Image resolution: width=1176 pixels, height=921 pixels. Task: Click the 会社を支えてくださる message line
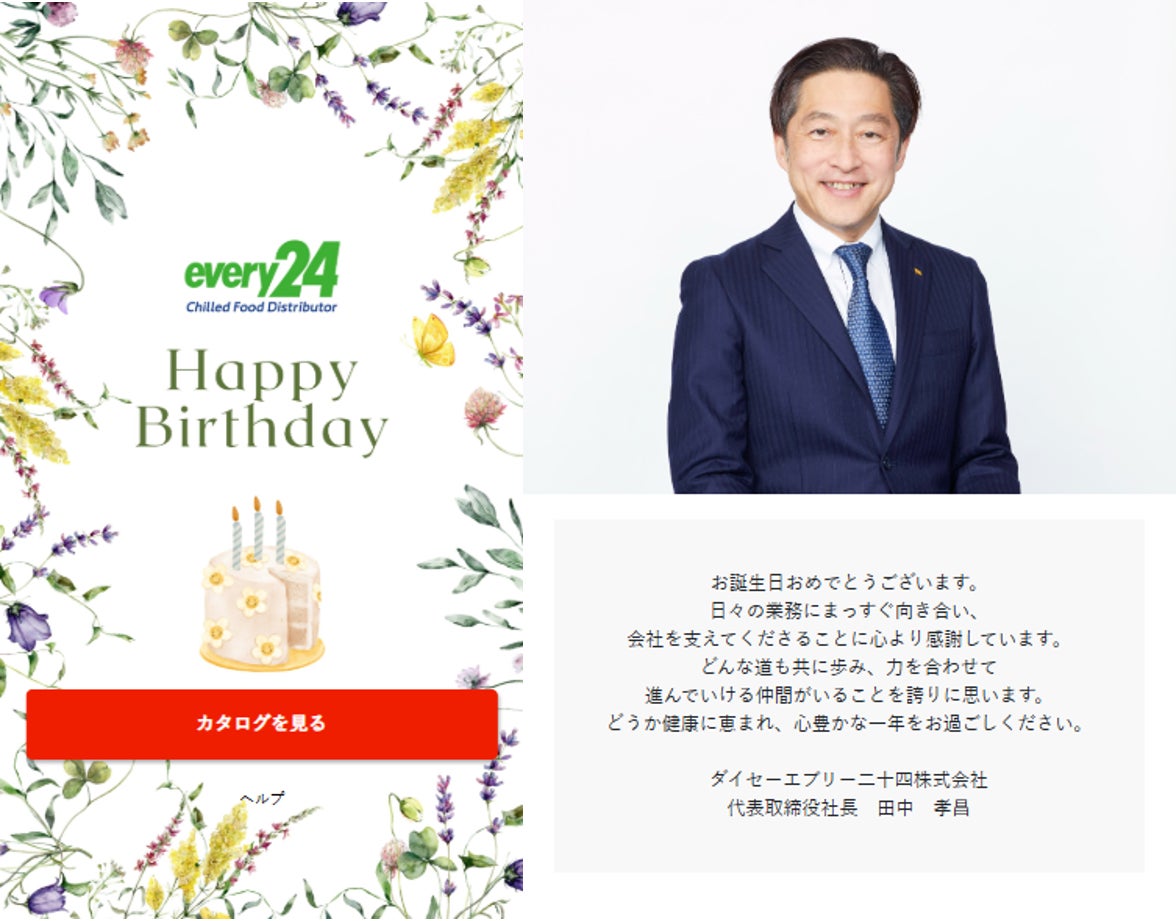pyautogui.click(x=845, y=639)
